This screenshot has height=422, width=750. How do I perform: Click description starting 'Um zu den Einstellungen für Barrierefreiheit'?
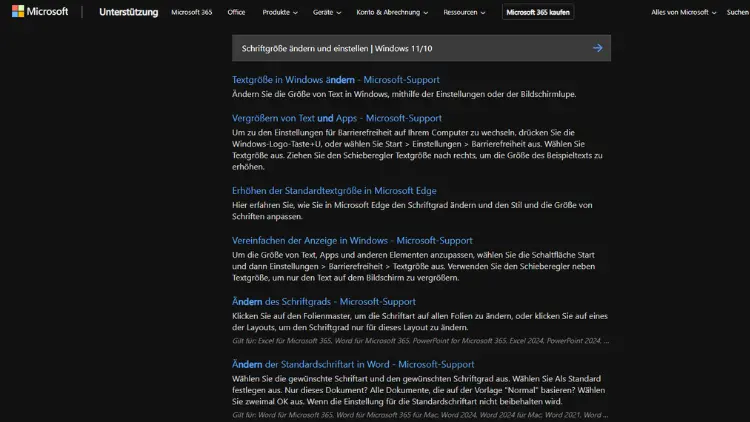(418, 150)
